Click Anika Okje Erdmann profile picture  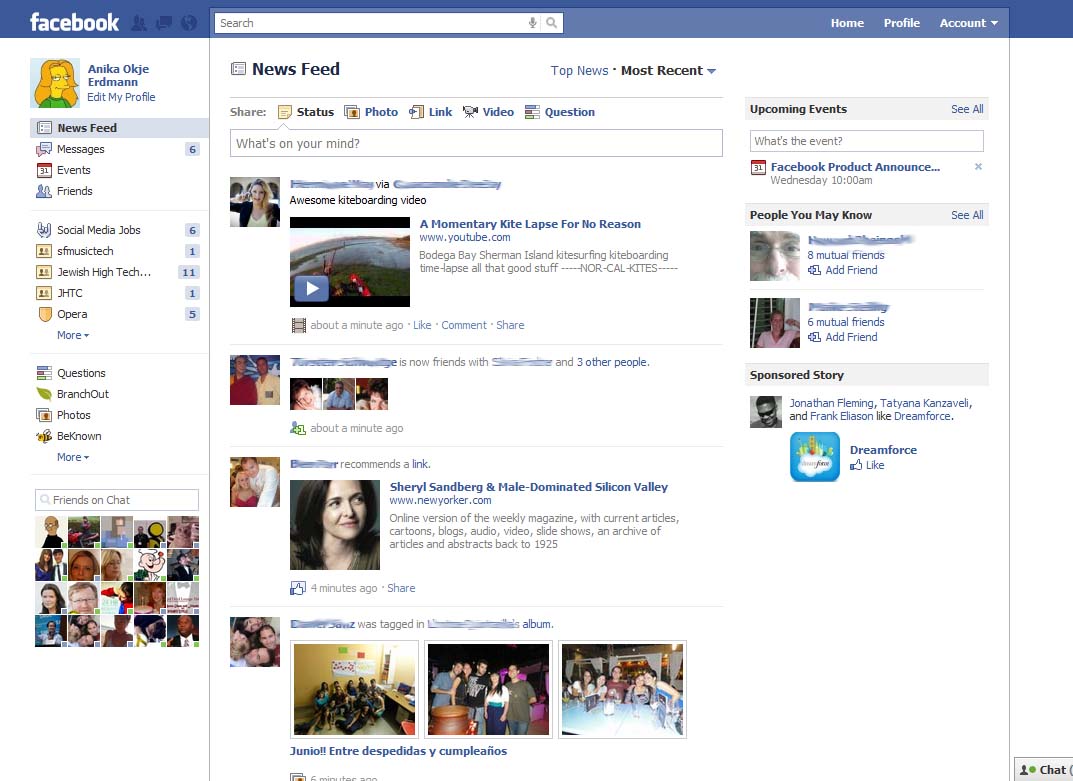click(55, 83)
